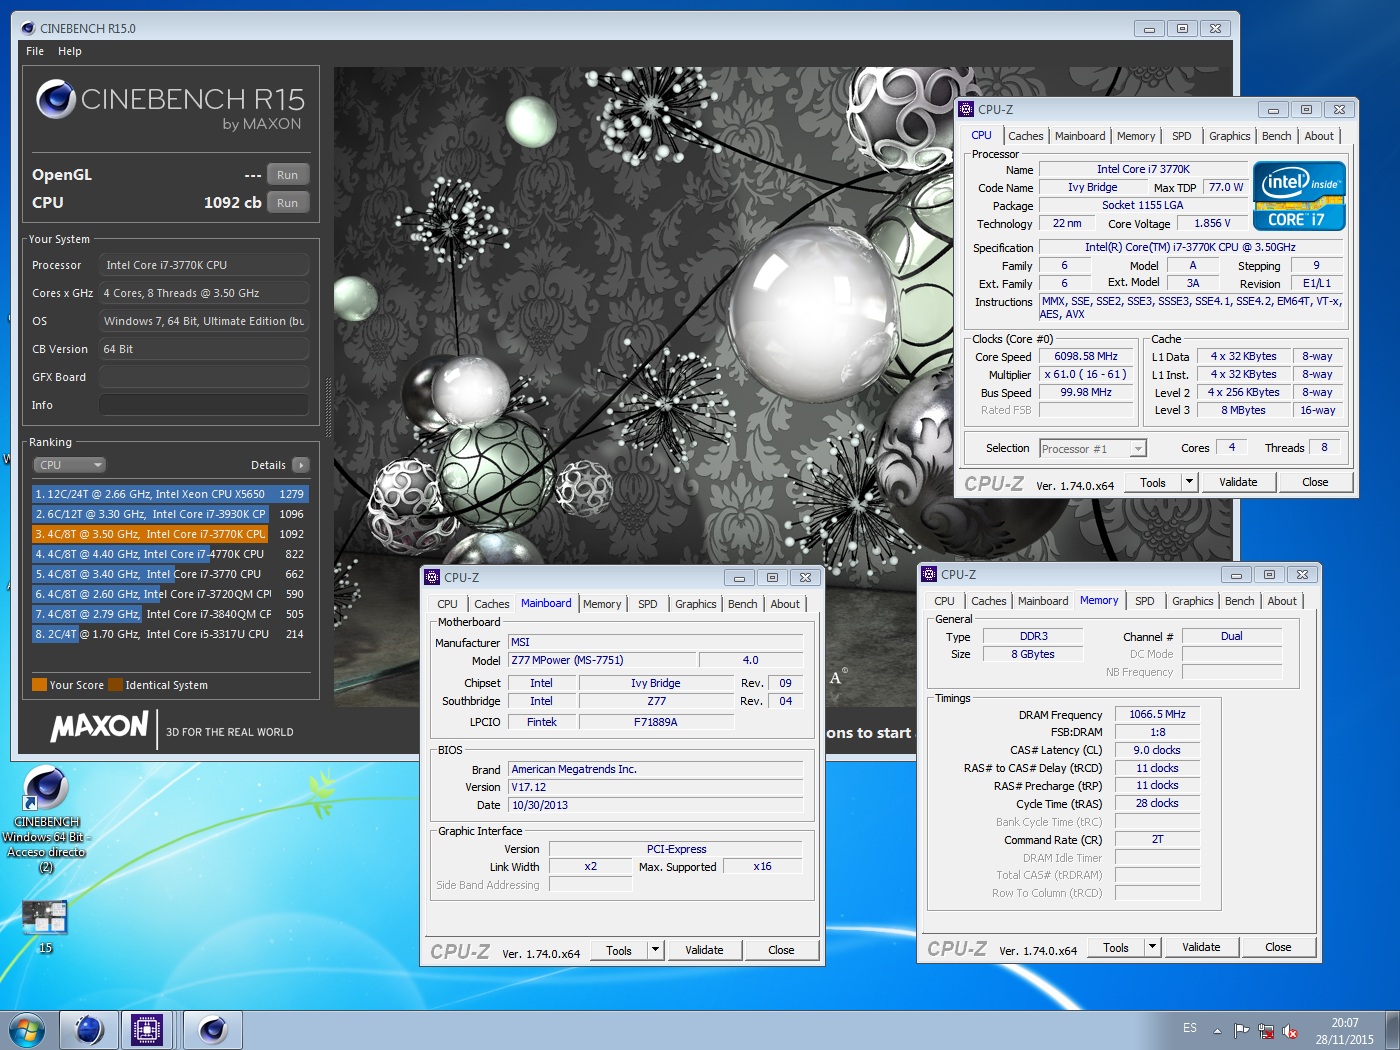Open CINEBENCH Windows 64 Bit desktop shortcut

(x=46, y=820)
